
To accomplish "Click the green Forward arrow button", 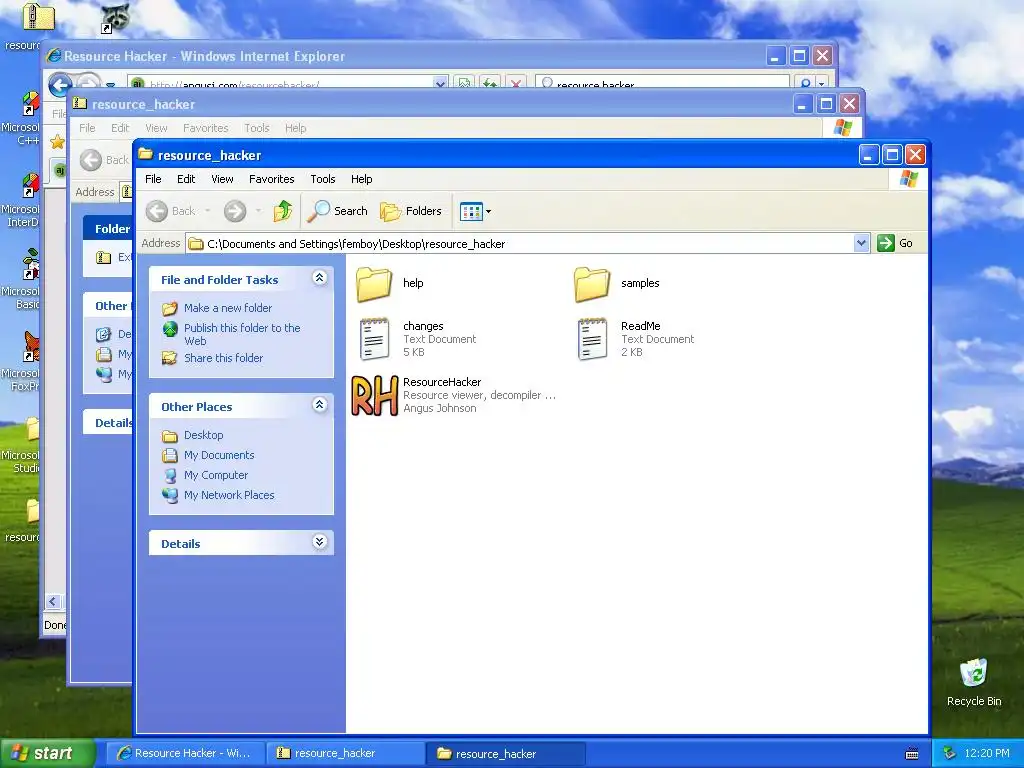I will point(235,211).
